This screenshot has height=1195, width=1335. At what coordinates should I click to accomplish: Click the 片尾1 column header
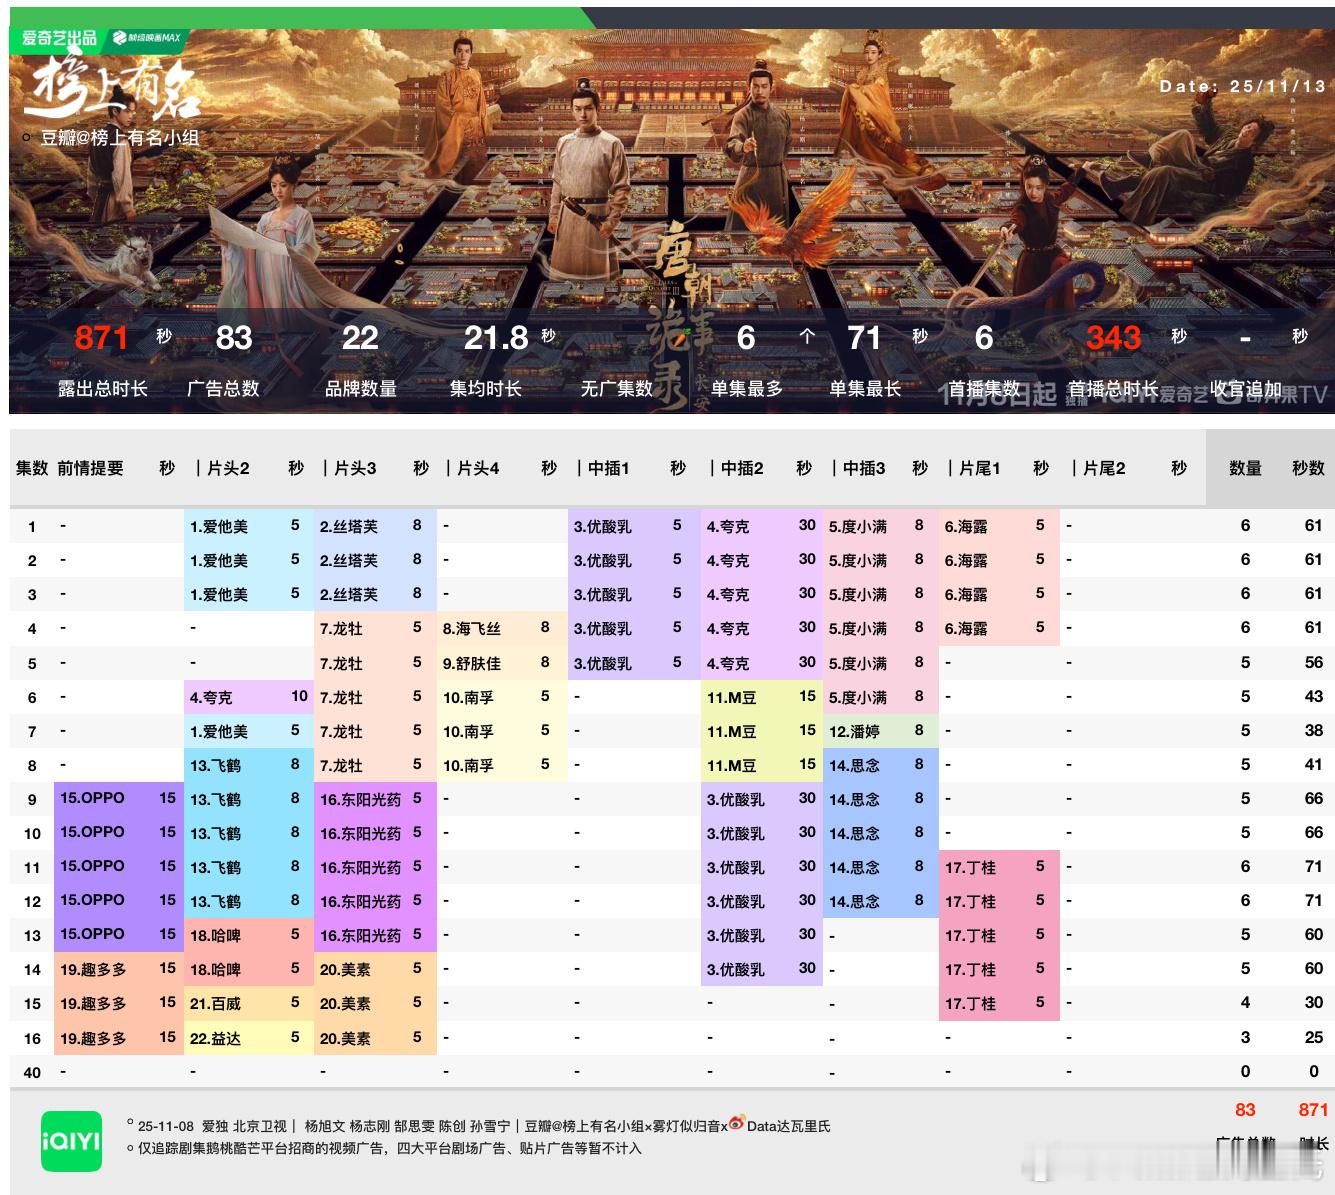pos(979,468)
